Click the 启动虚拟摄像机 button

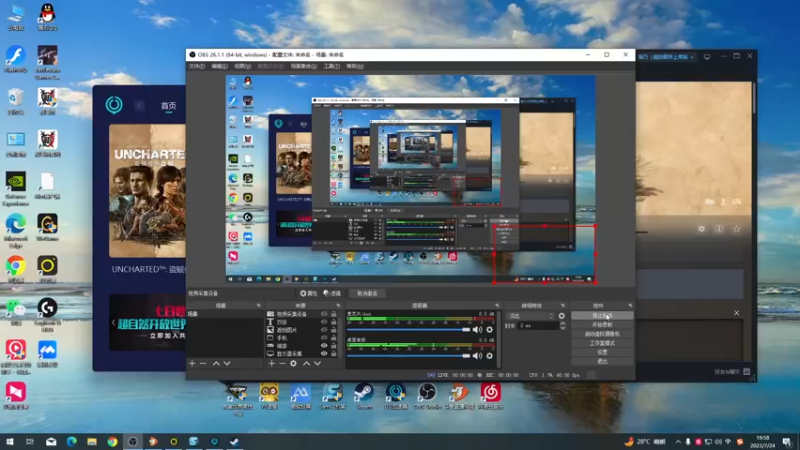(602, 334)
